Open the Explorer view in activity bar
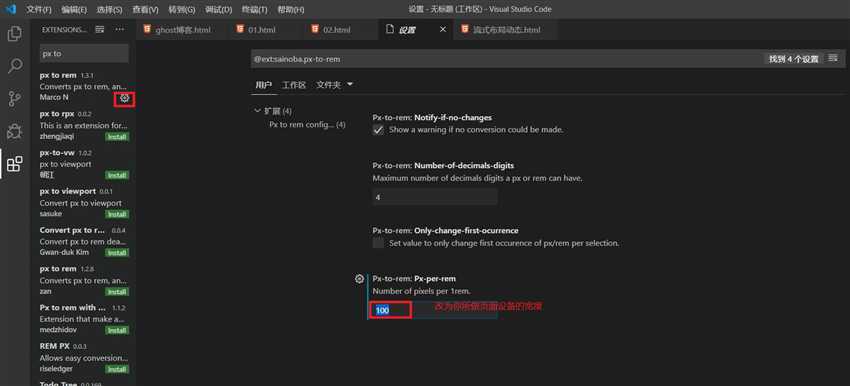This screenshot has height=386, width=850. pos(15,34)
